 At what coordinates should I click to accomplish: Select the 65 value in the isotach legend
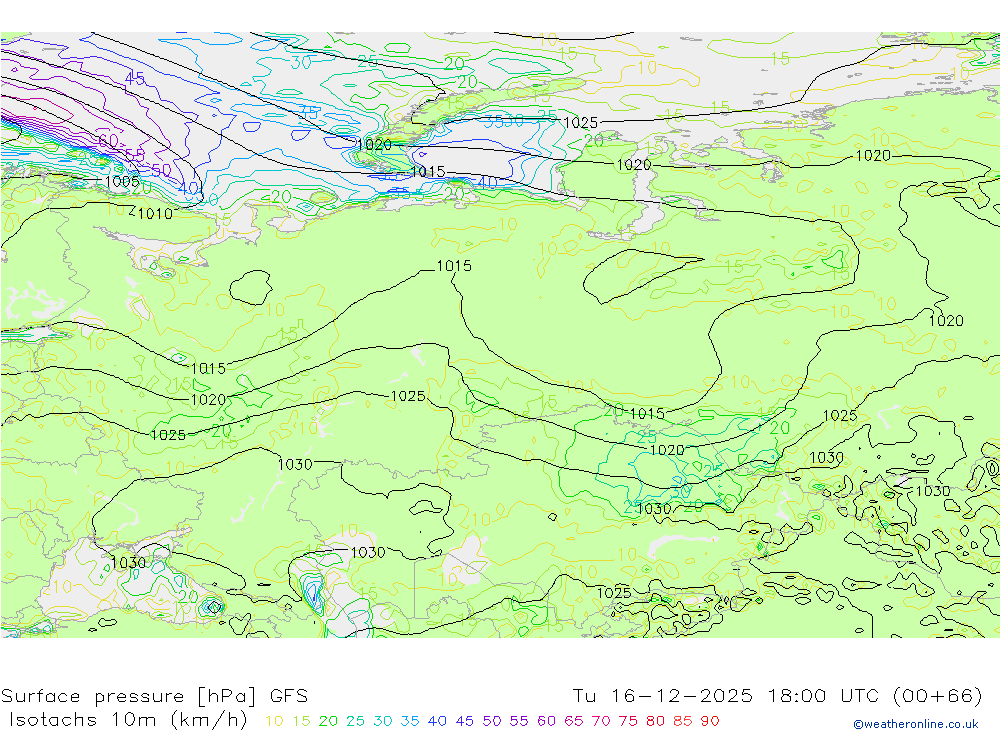click(573, 722)
